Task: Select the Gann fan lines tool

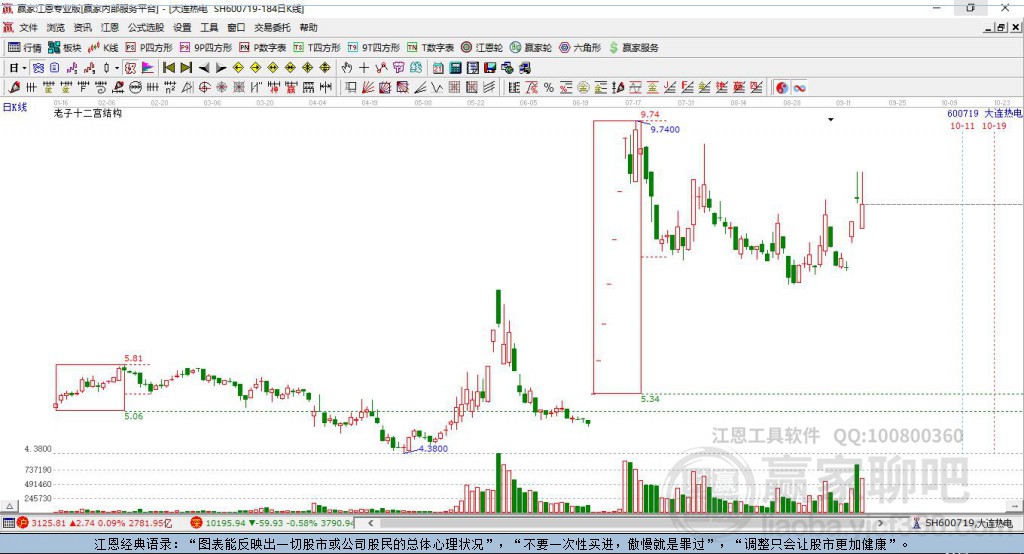Action: tap(367, 88)
